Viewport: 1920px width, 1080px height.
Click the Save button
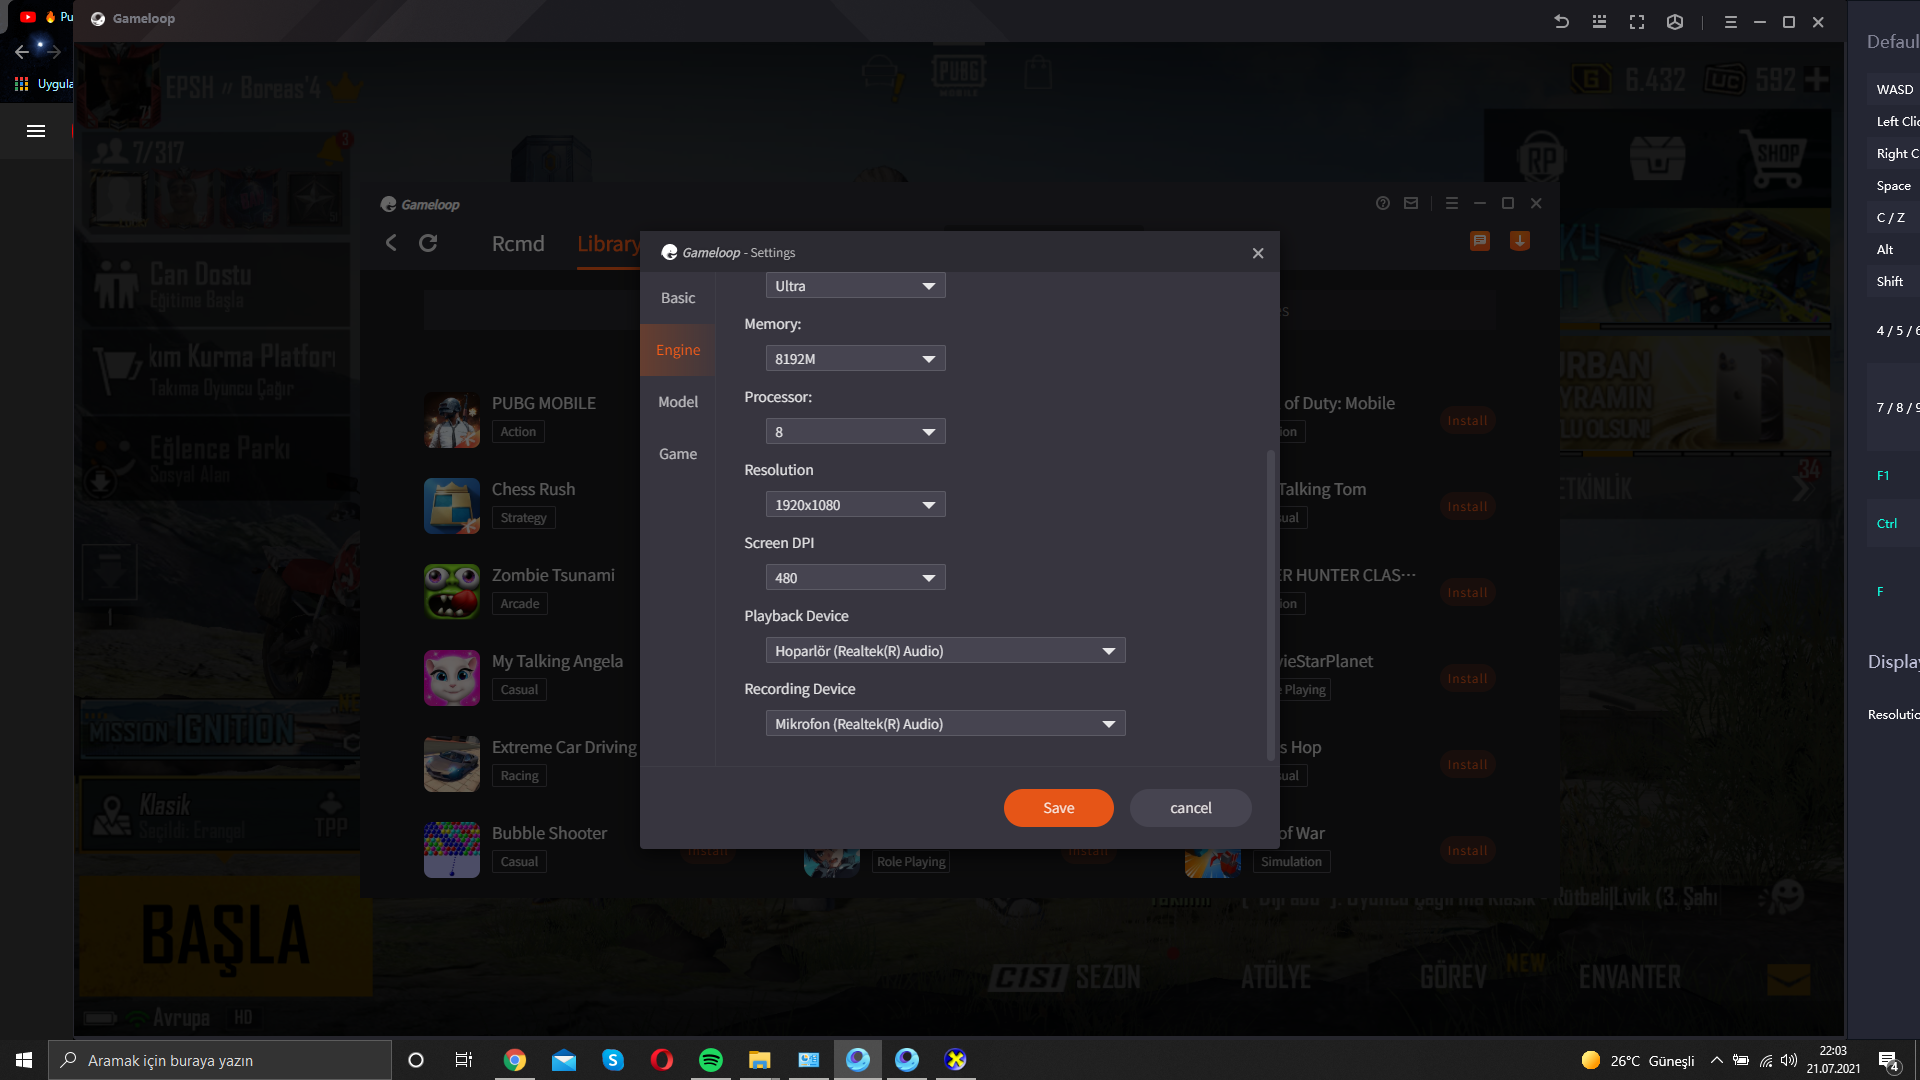(x=1058, y=808)
